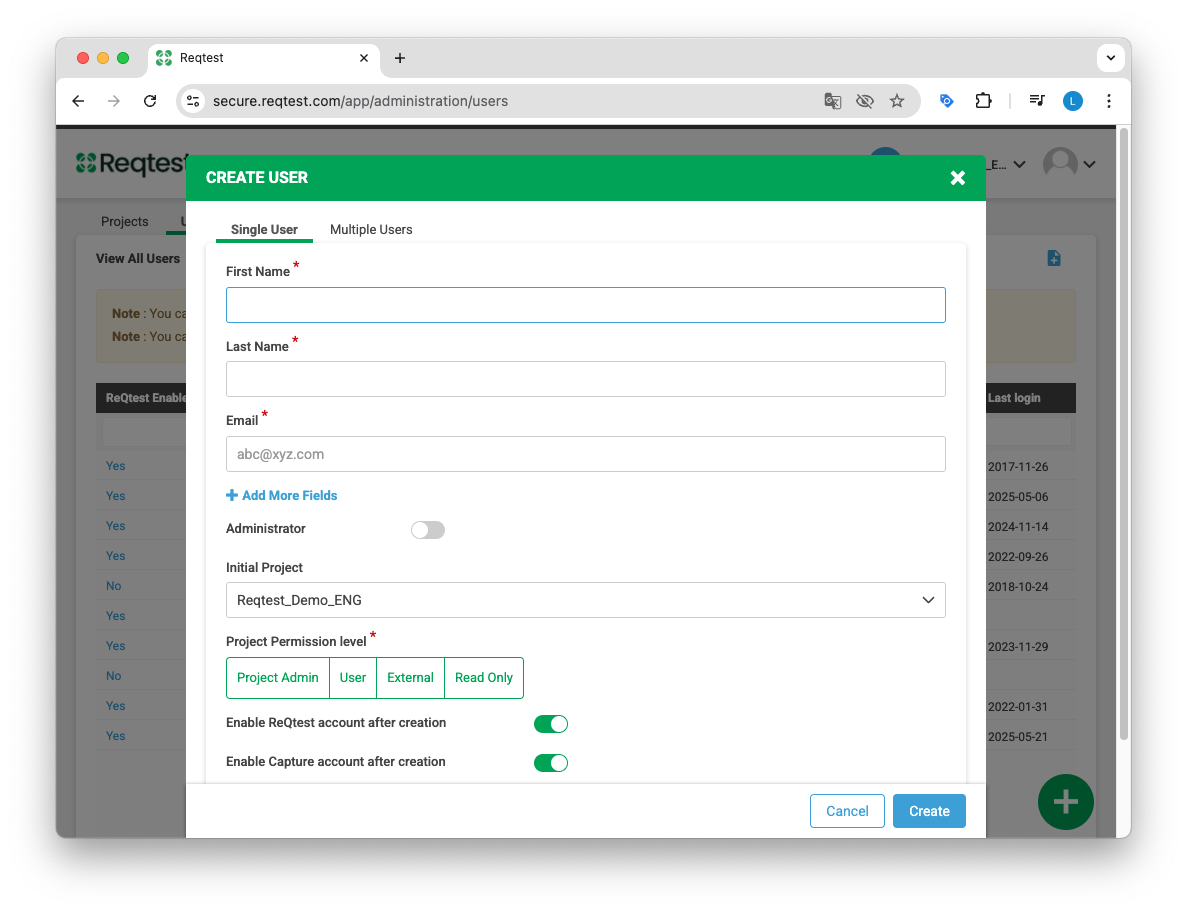1187x912 pixels.
Task: Select Read Only permission level
Action: 484,677
